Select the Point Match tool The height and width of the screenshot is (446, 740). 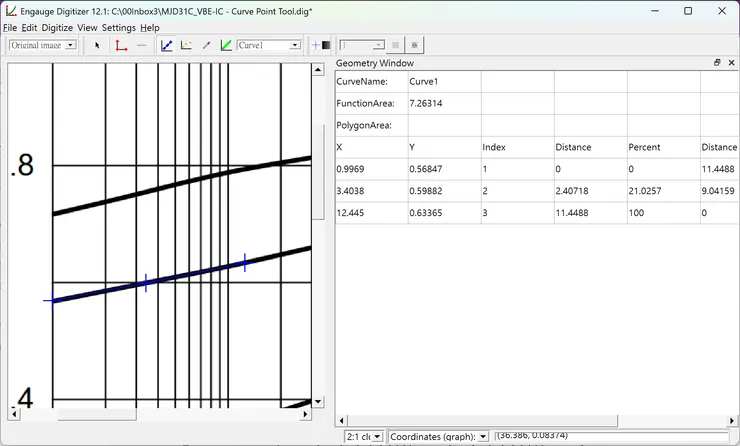(x=186, y=45)
